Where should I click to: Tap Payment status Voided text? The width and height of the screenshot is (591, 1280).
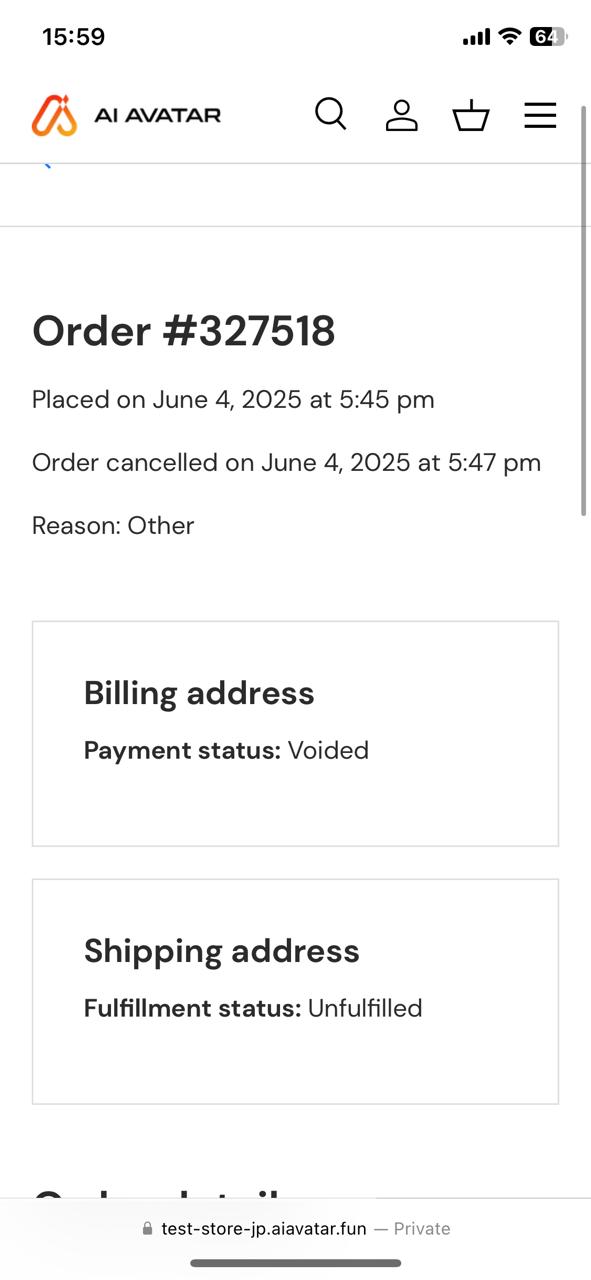(226, 751)
